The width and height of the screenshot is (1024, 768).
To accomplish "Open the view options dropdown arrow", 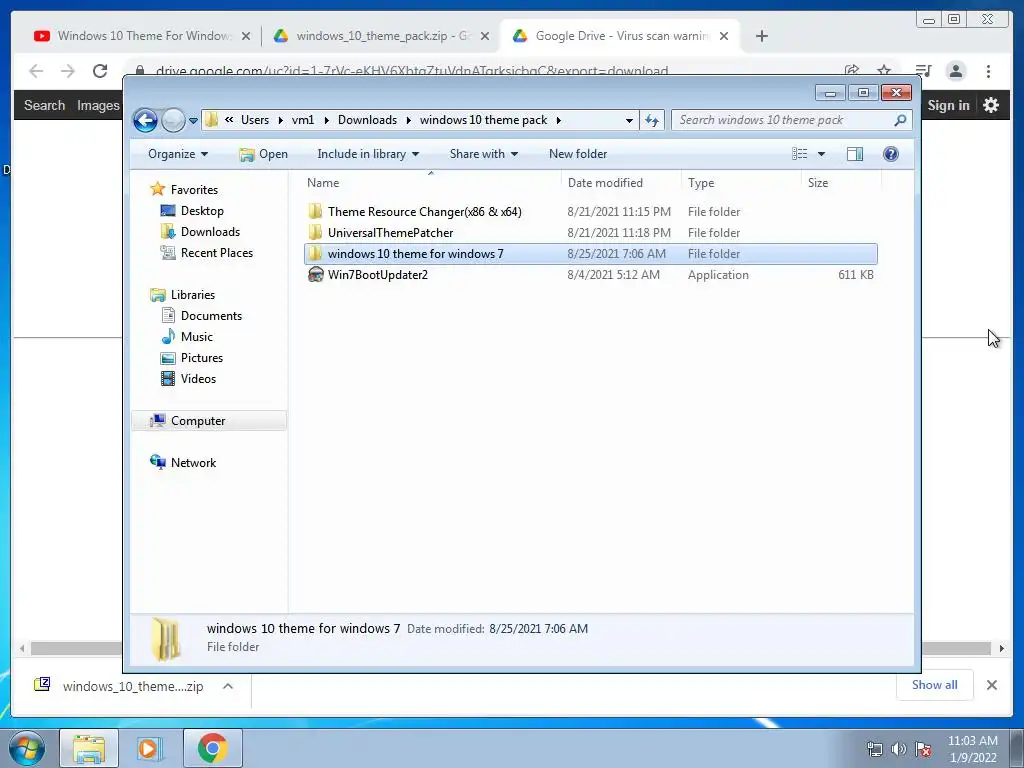I will click(x=822, y=154).
